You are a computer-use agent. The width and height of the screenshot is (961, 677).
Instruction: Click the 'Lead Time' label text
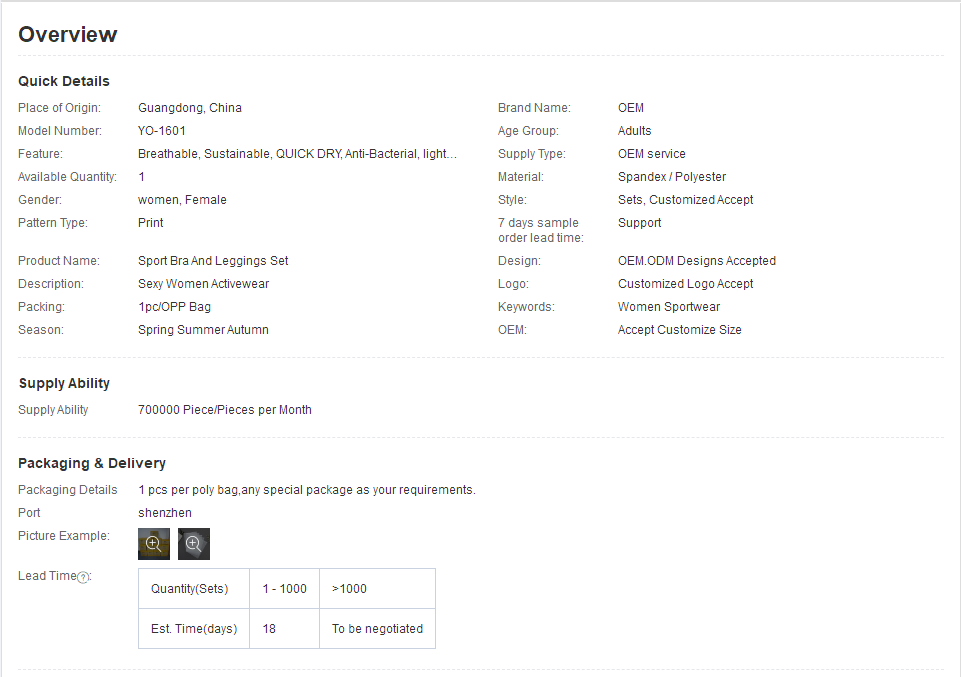coord(47,576)
